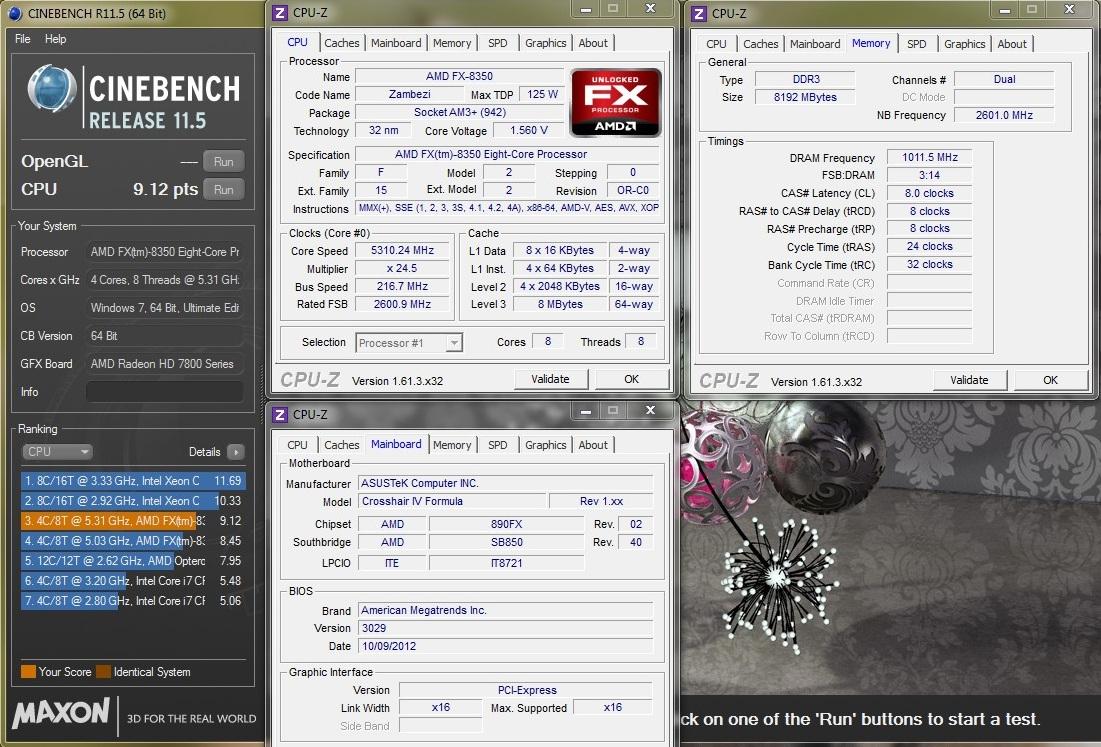The height and width of the screenshot is (747, 1101).
Task: Select ranking row 4 AMD FX 5.03 GHz
Action: coord(133,541)
